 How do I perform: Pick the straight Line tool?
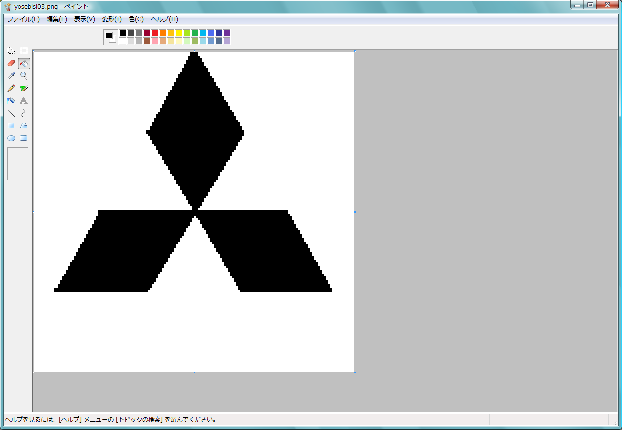click(x=12, y=113)
